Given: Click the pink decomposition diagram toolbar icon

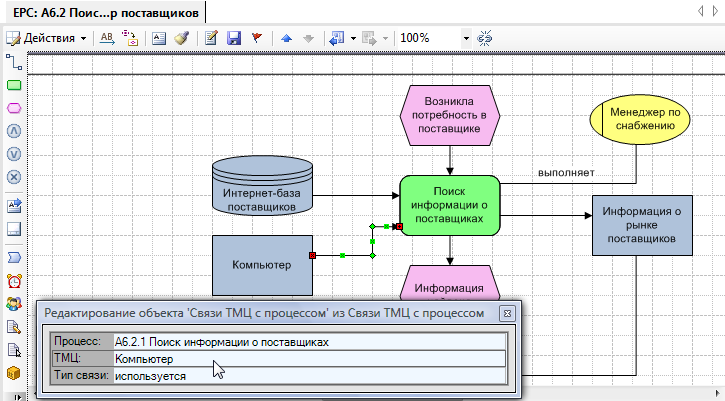Looking at the screenshot, I should [x=130, y=38].
